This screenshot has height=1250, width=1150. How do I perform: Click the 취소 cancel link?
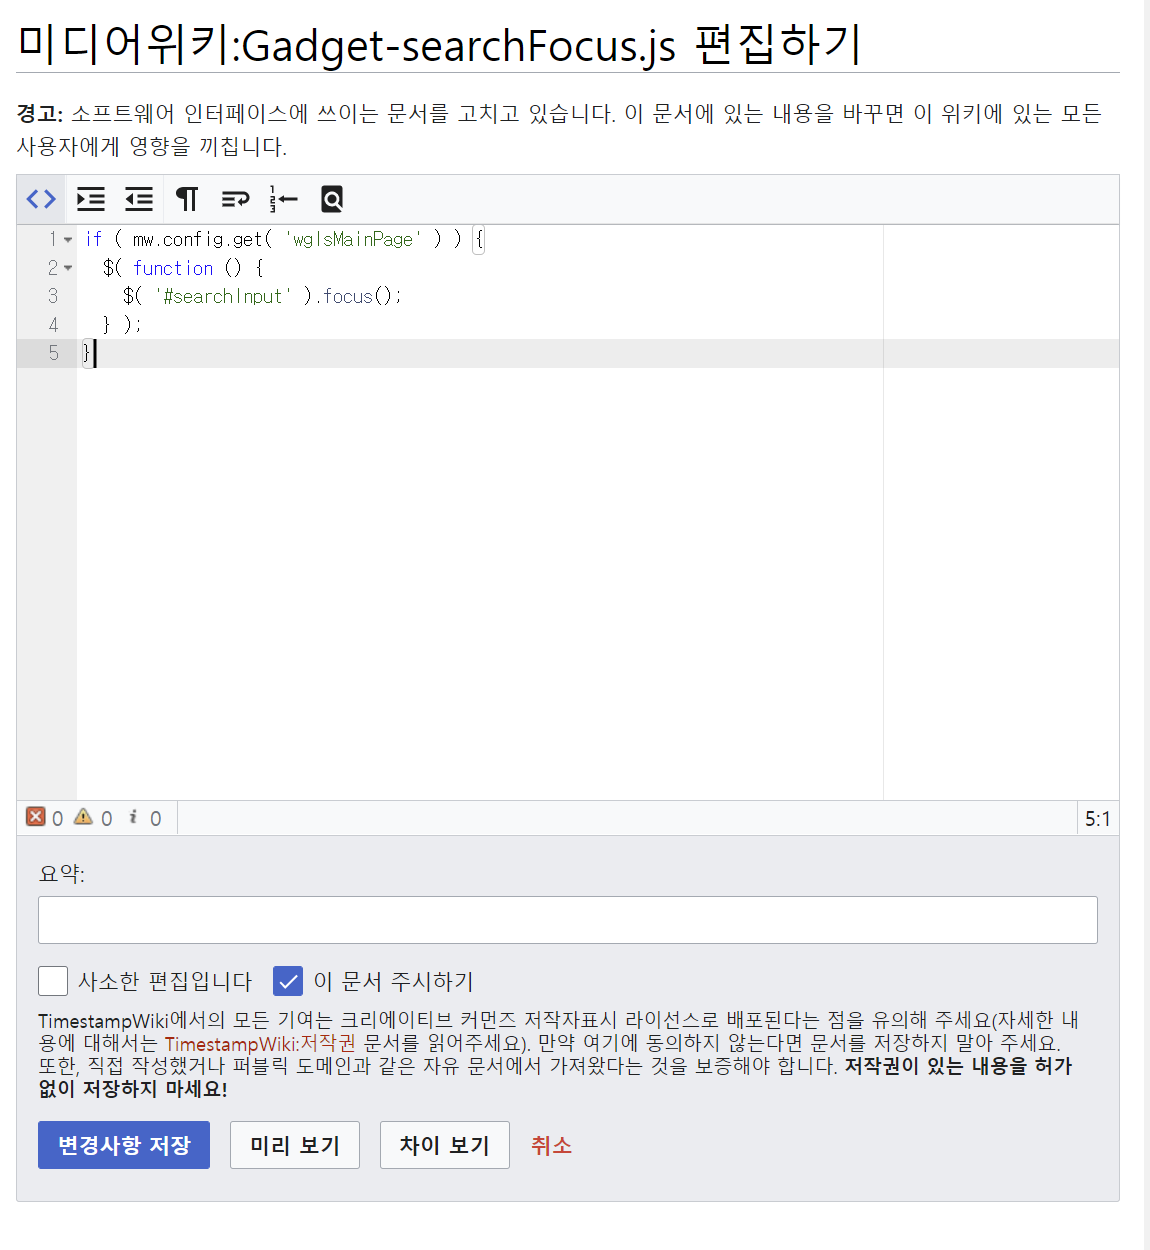pos(551,1145)
